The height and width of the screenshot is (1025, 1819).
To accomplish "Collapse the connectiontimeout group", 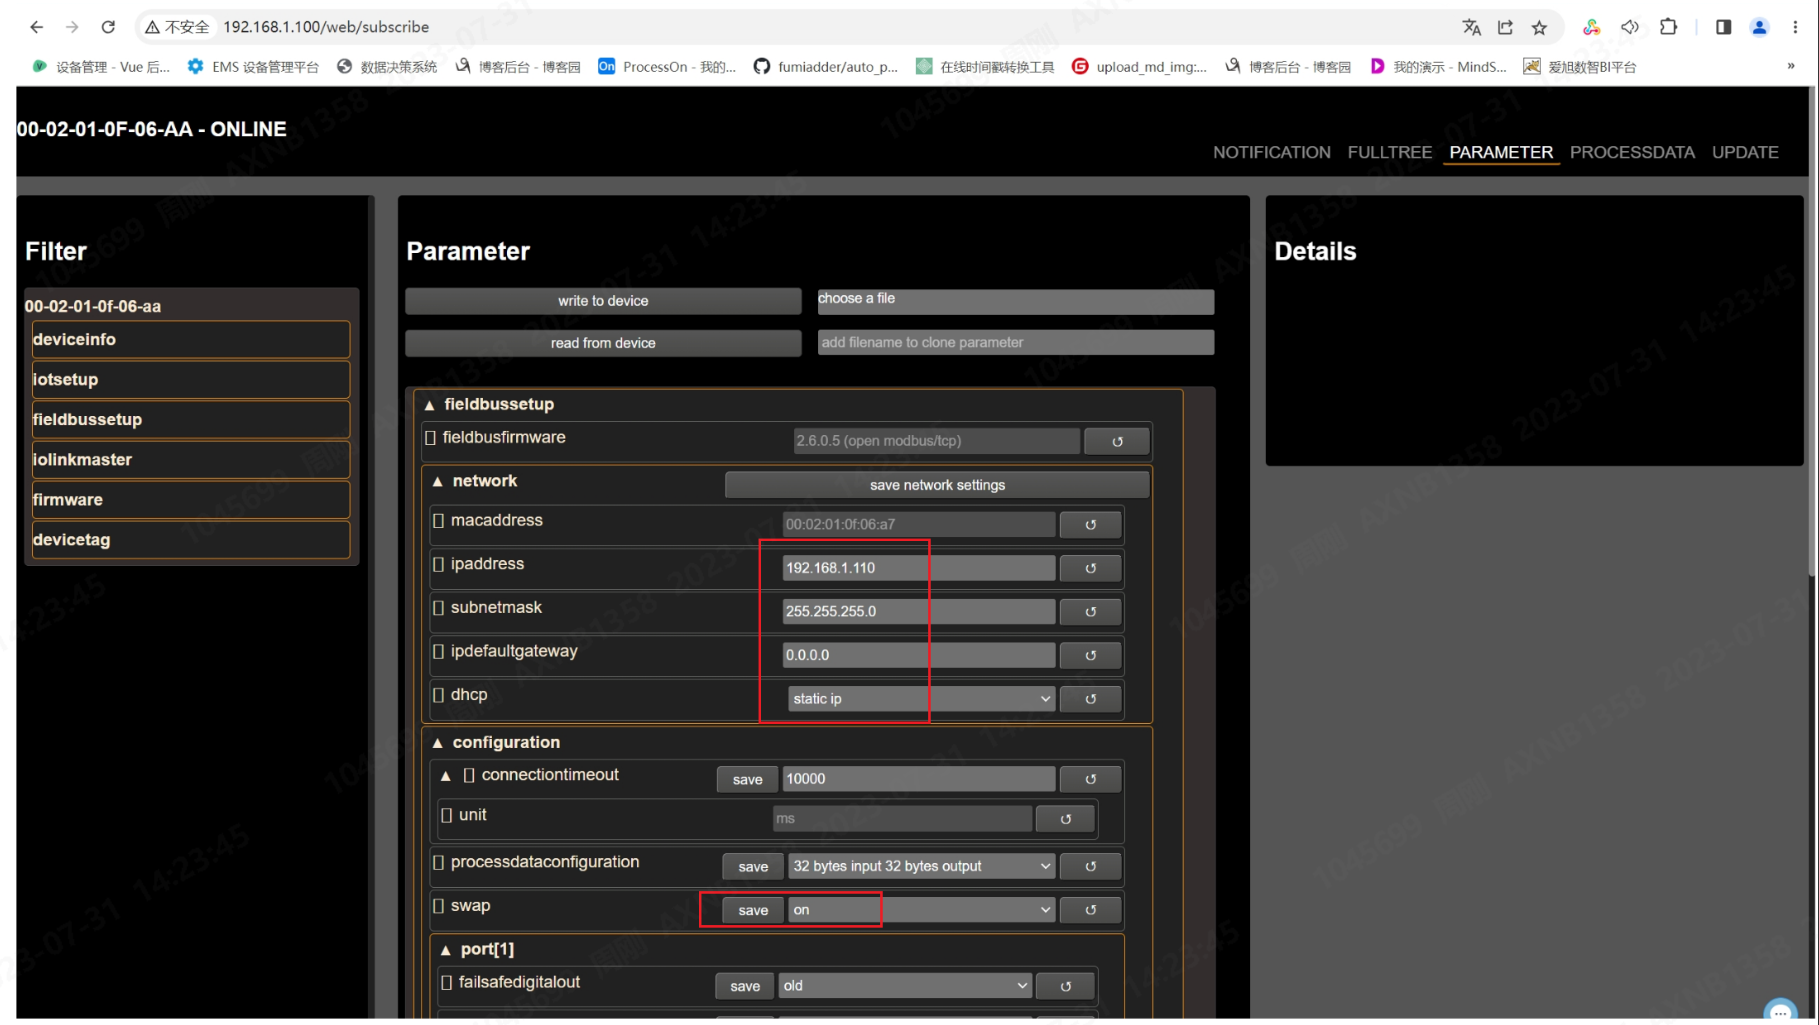I will click(446, 776).
